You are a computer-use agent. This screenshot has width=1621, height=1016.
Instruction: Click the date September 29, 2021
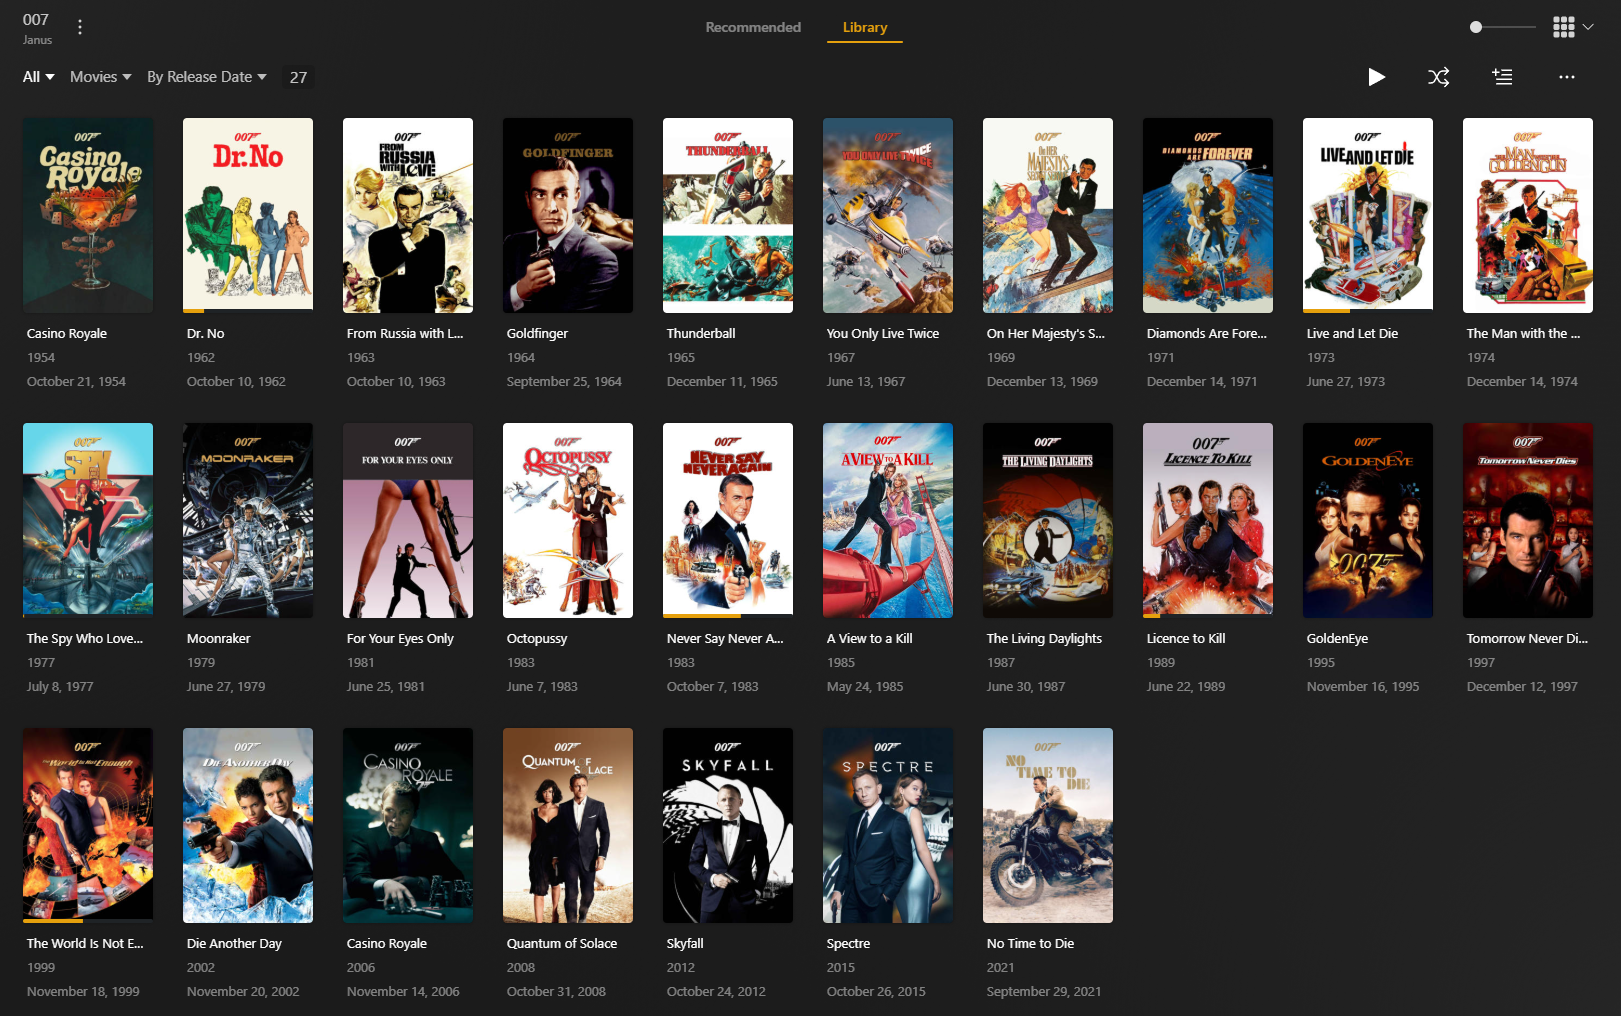pos(1044,992)
